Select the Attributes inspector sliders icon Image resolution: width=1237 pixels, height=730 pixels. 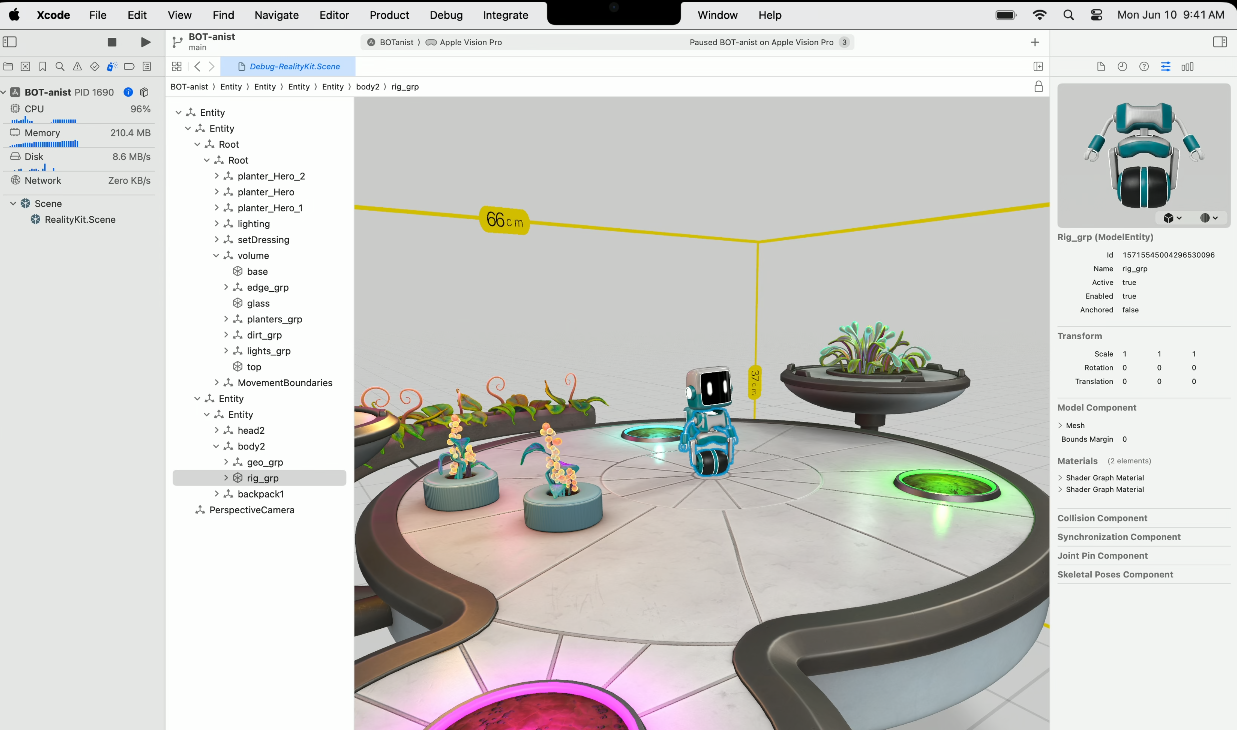(x=1166, y=67)
